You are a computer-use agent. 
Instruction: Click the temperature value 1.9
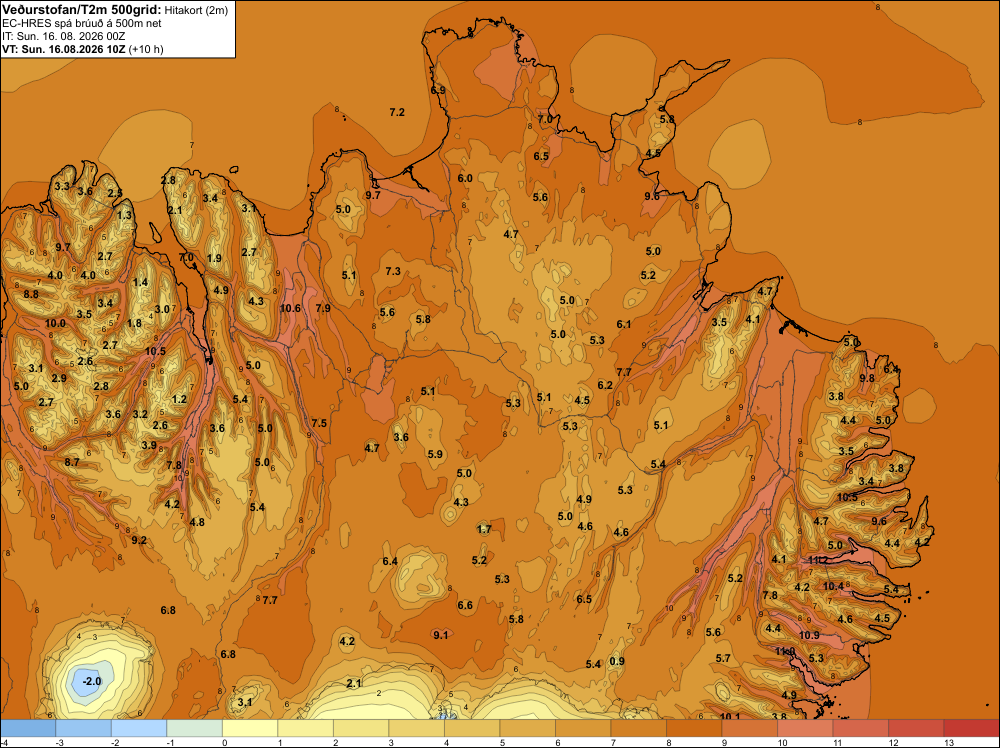(x=214, y=259)
